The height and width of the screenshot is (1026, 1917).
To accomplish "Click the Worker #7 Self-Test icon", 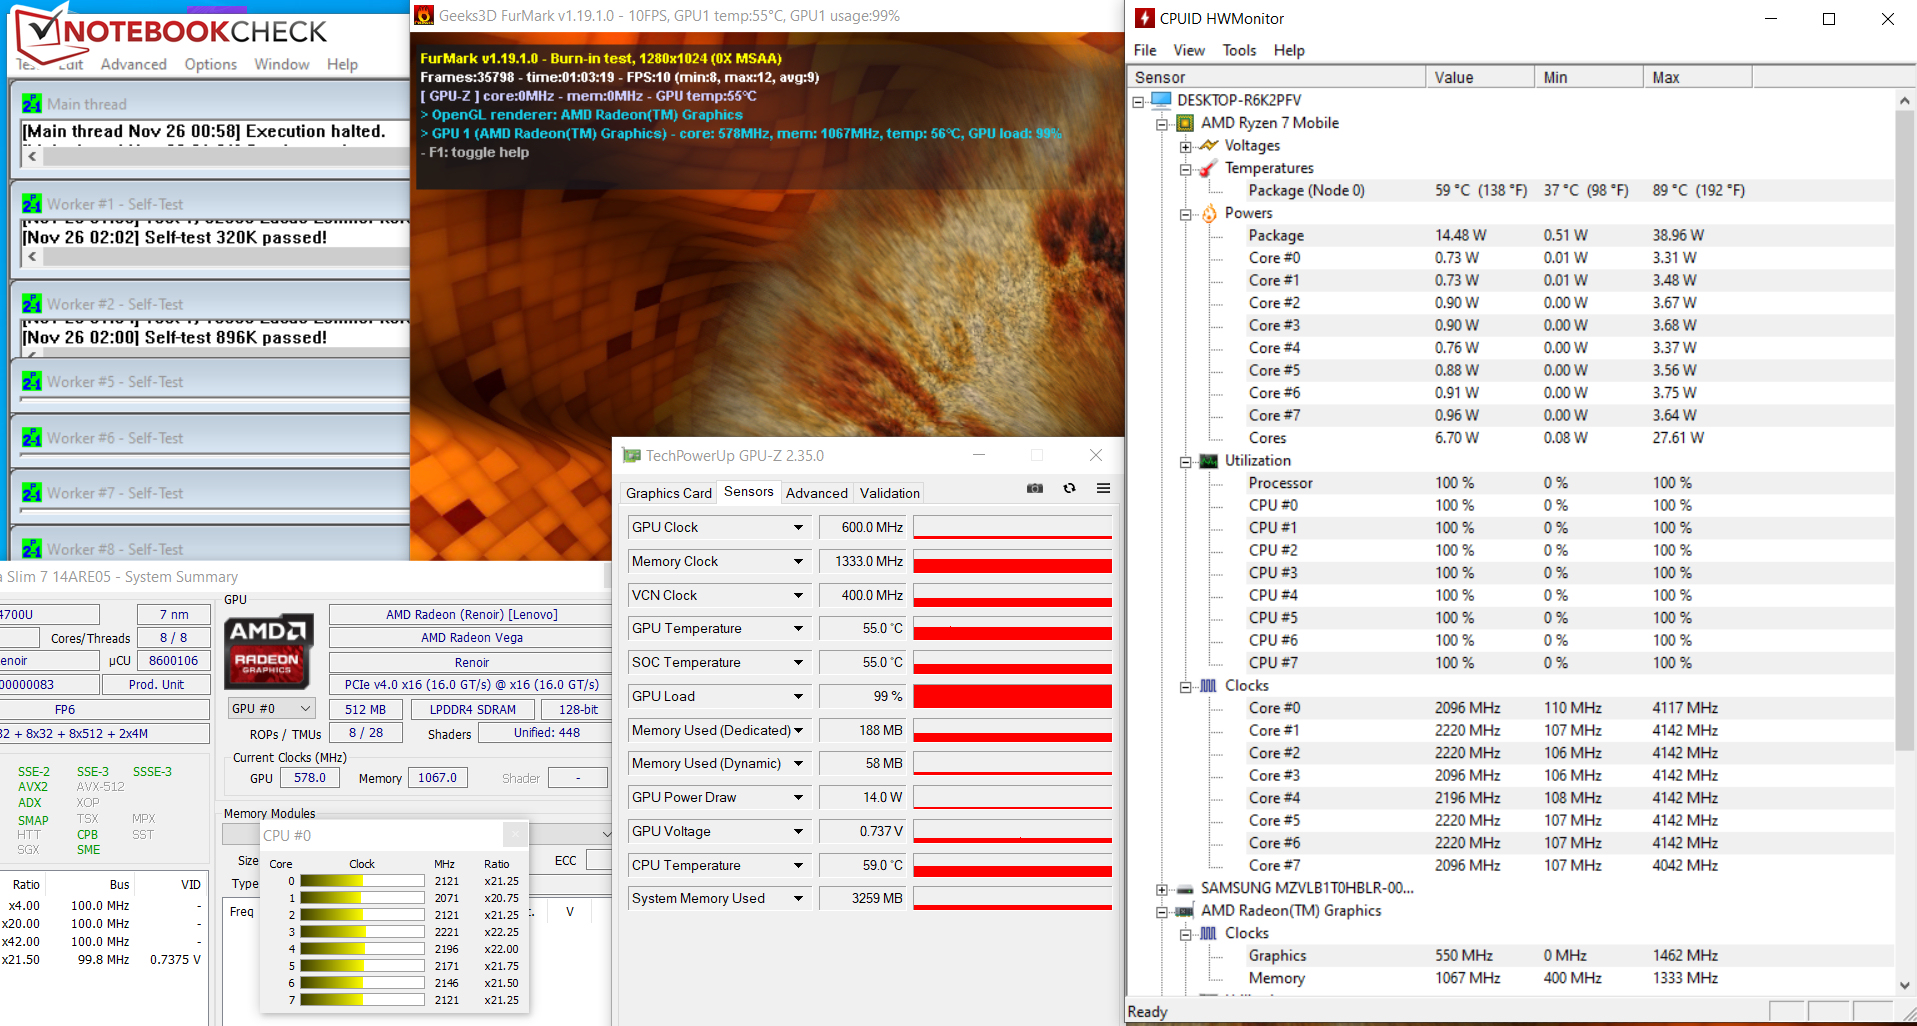I will click(32, 493).
